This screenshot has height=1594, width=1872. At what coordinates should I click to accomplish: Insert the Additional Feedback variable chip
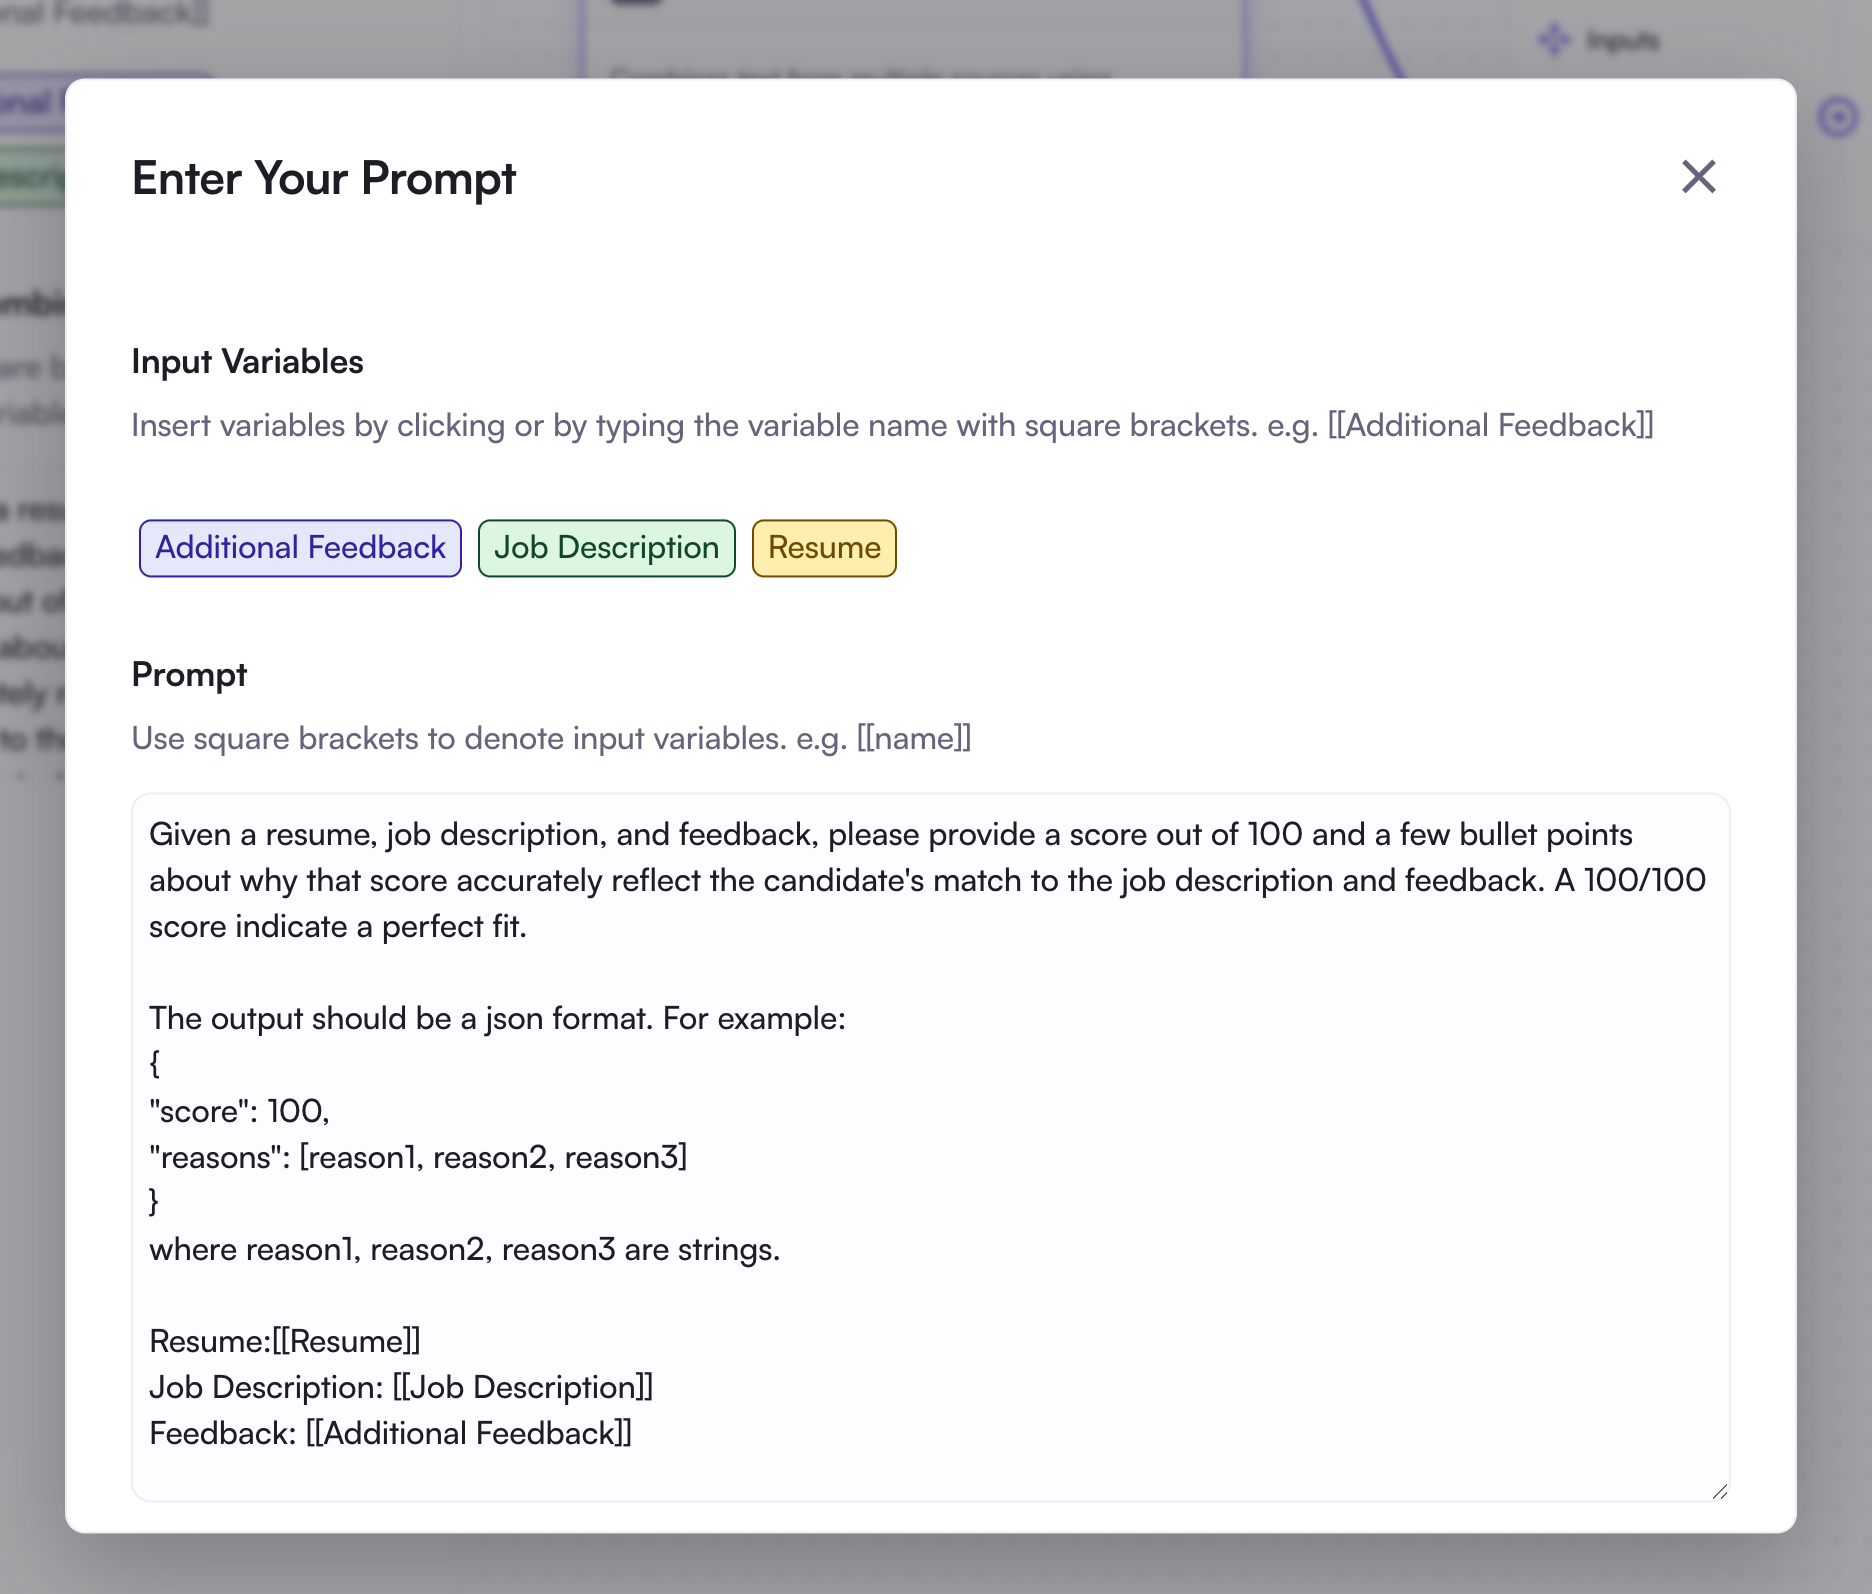point(300,548)
